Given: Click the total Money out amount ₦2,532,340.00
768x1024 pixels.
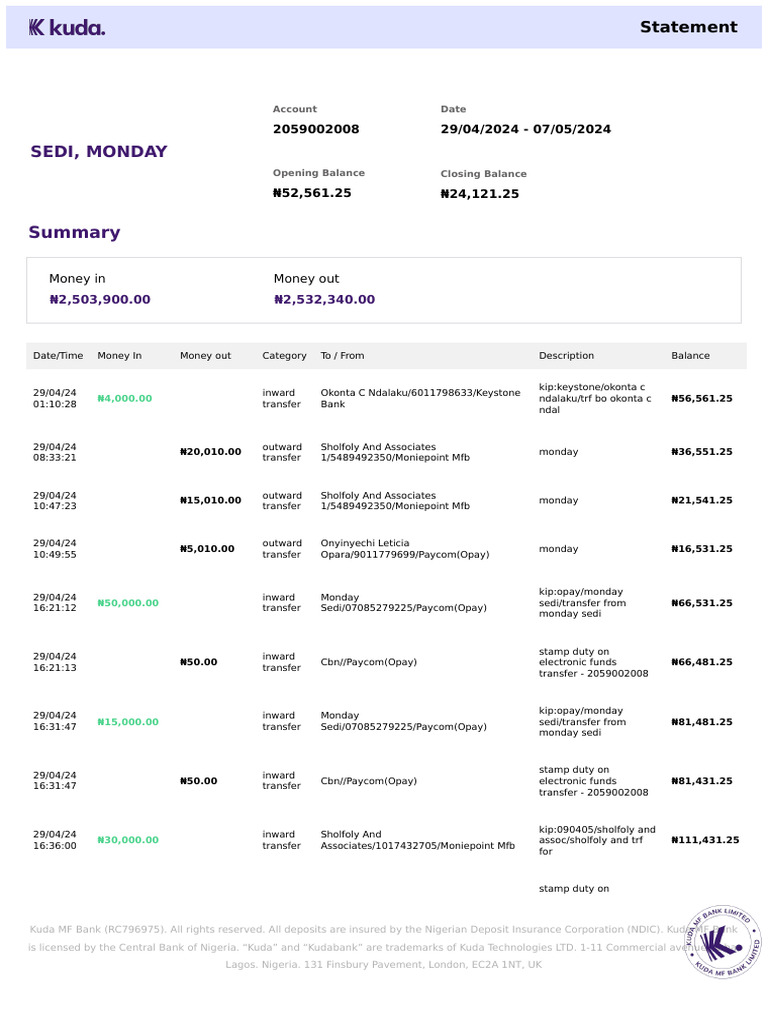Looking at the screenshot, I should pos(324,299).
